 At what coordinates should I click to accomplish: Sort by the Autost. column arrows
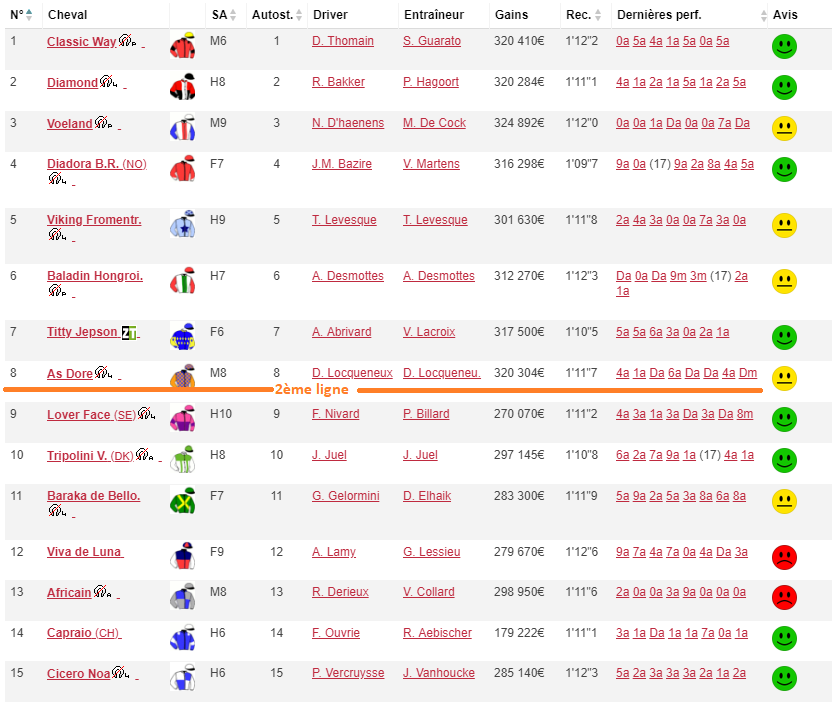click(299, 15)
